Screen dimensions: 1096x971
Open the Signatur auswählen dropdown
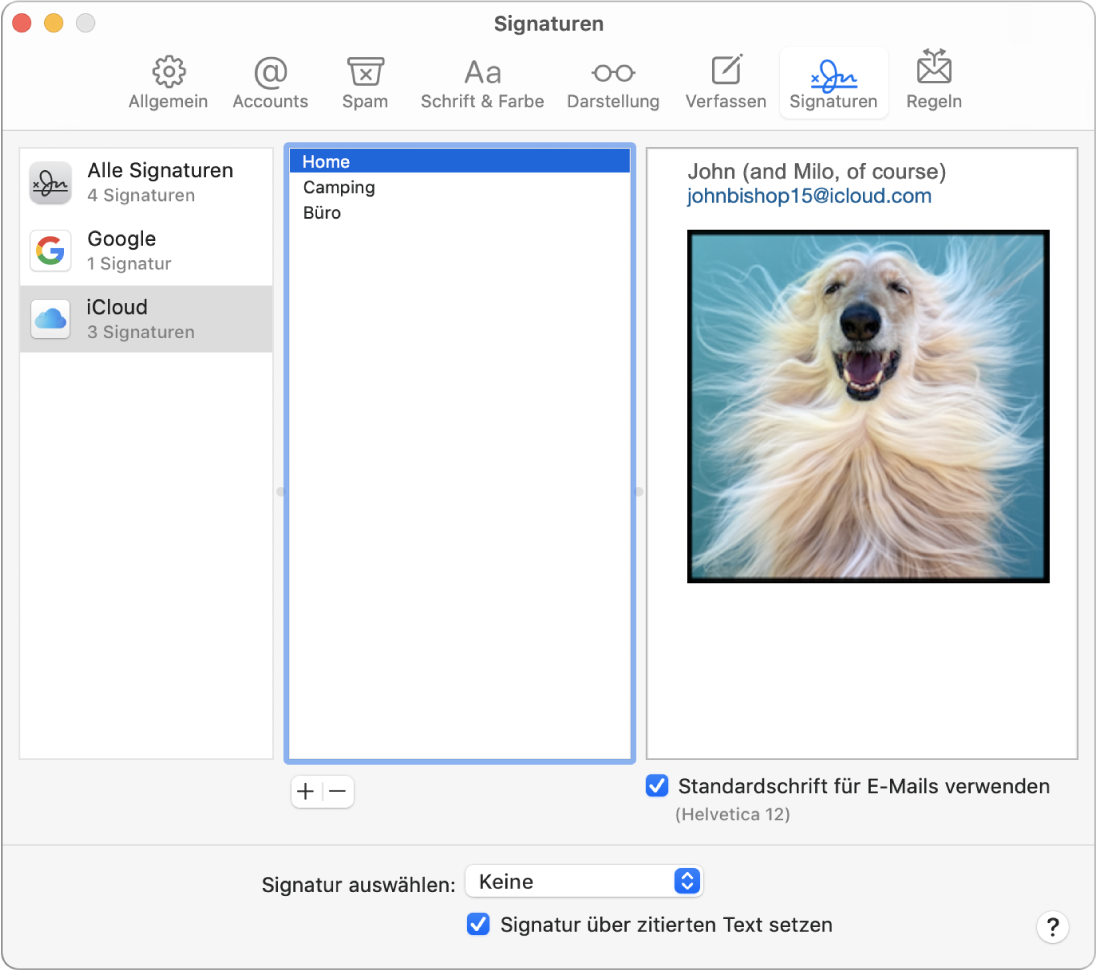coord(584,882)
